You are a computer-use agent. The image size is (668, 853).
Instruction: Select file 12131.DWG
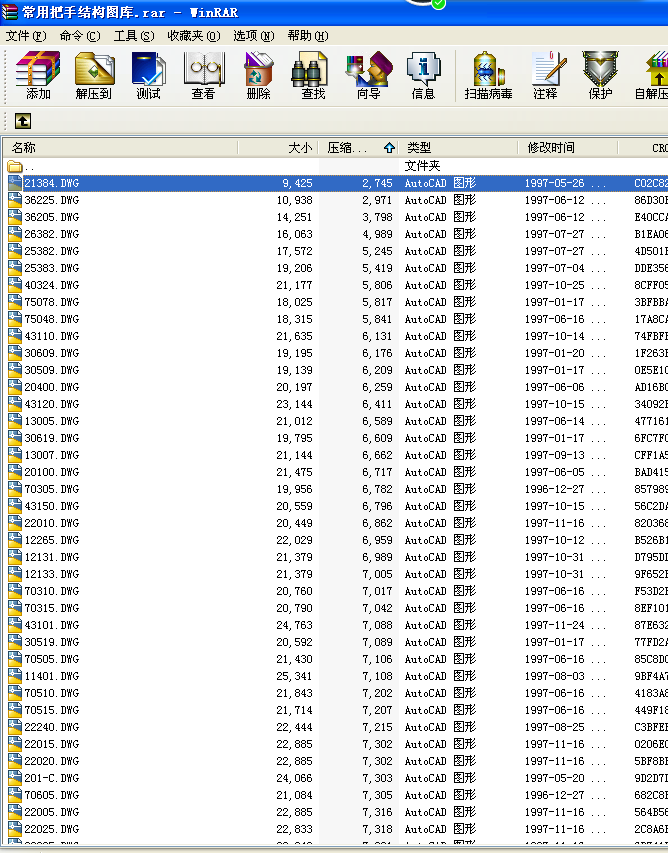coord(51,557)
